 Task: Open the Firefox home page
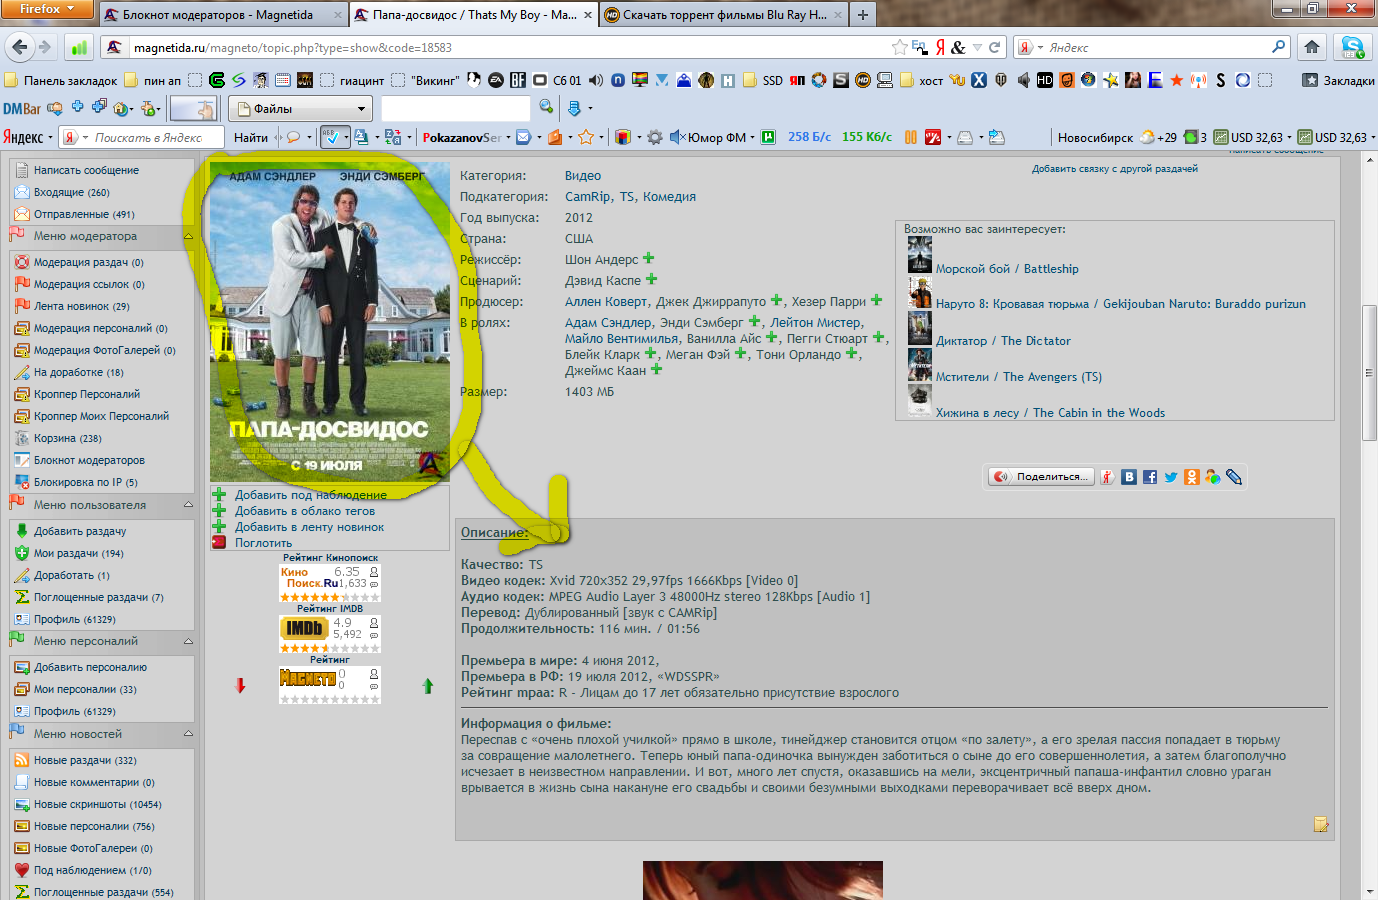(x=1312, y=47)
